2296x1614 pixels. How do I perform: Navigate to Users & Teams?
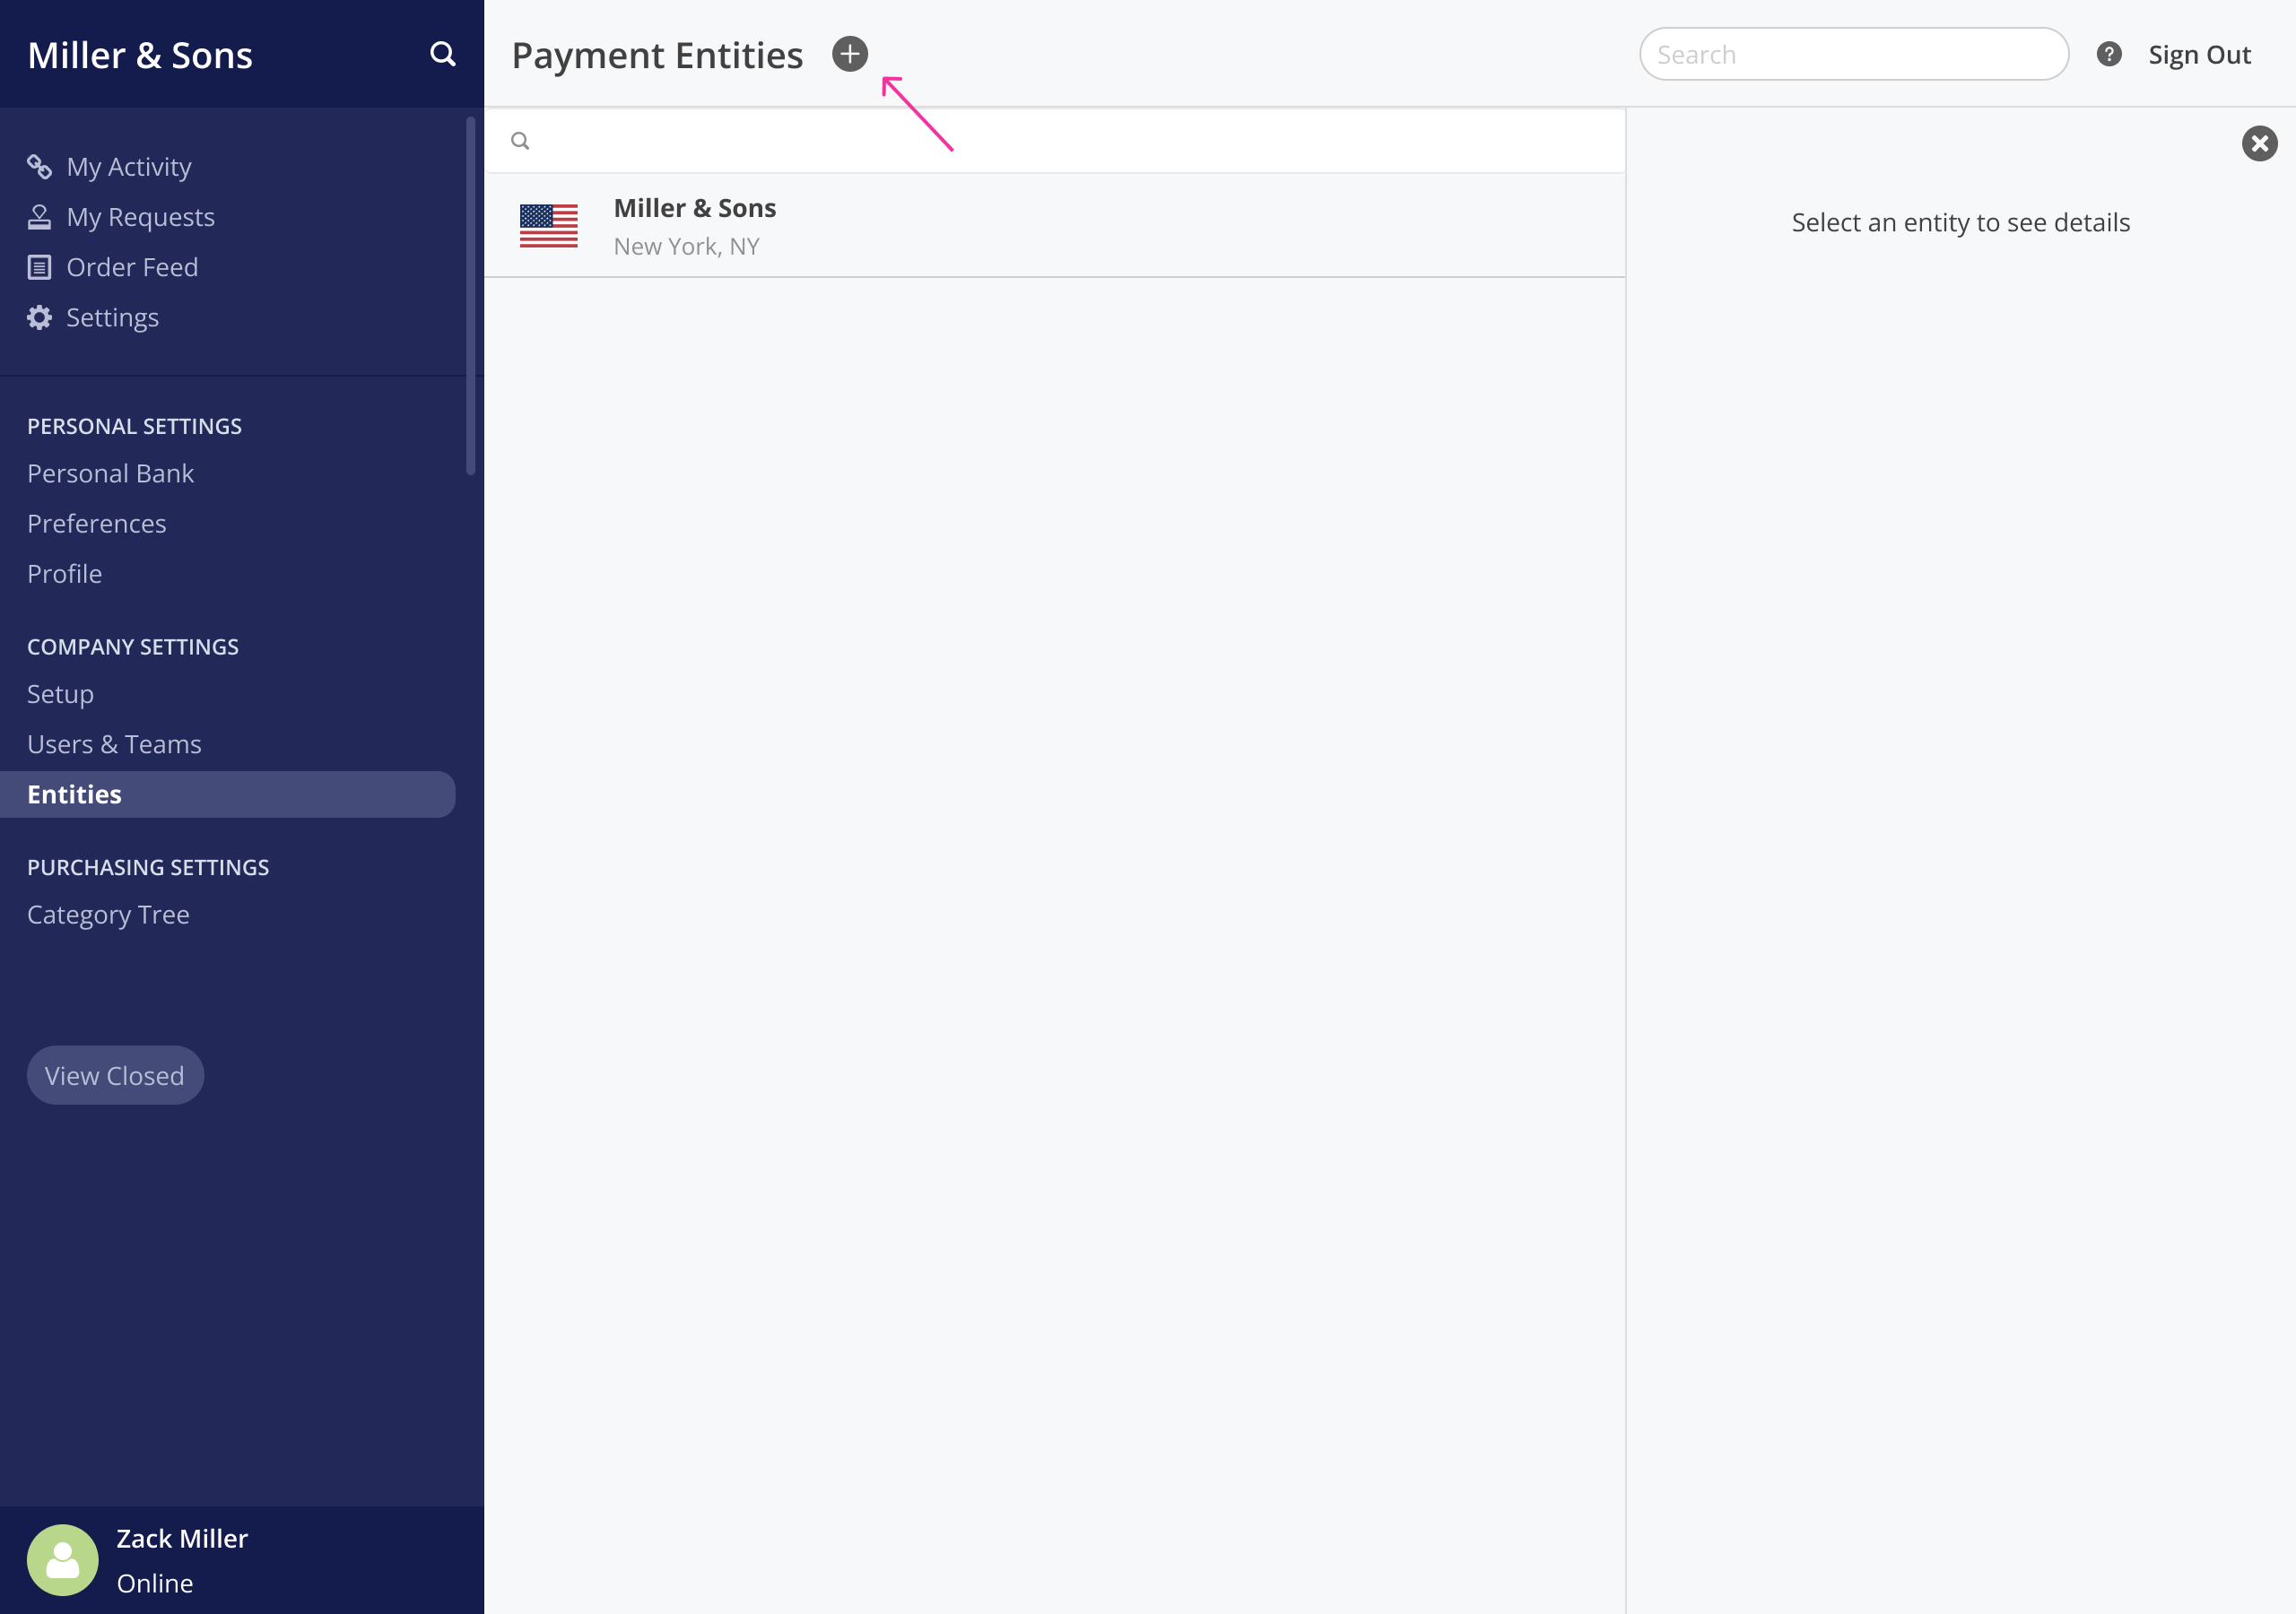pos(115,744)
